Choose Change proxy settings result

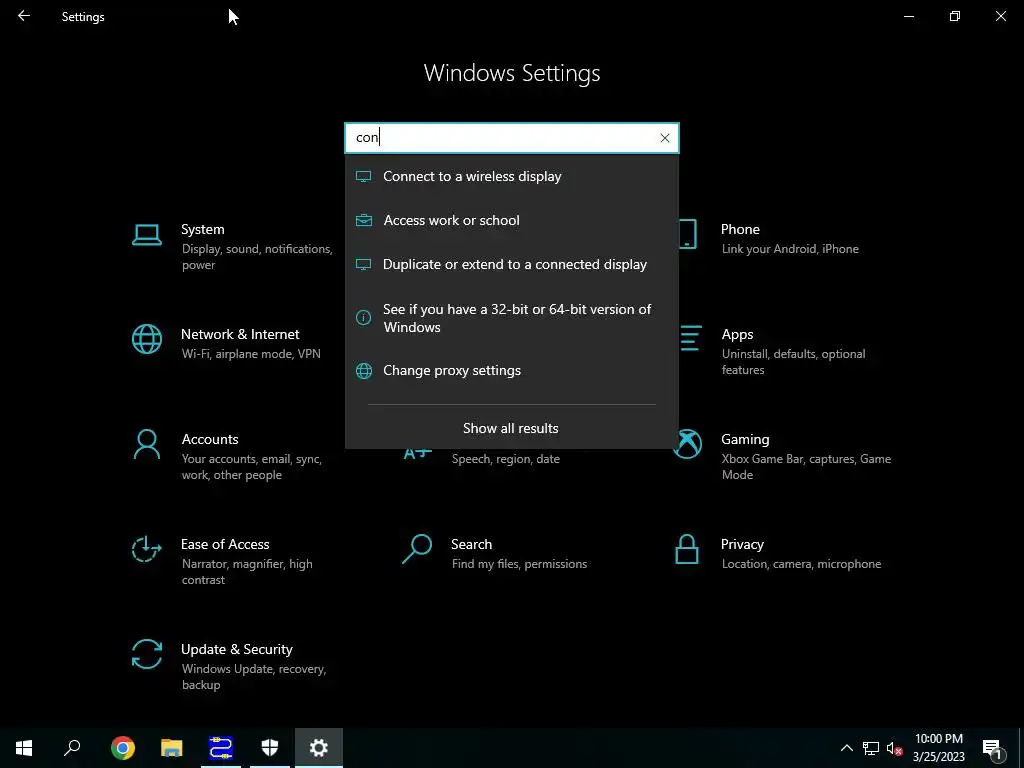click(512, 371)
